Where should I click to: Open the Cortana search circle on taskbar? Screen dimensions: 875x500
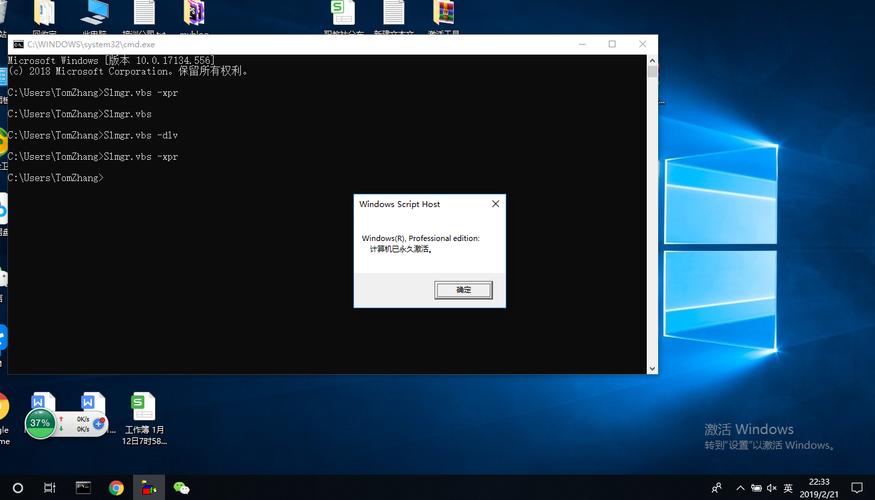(18, 488)
